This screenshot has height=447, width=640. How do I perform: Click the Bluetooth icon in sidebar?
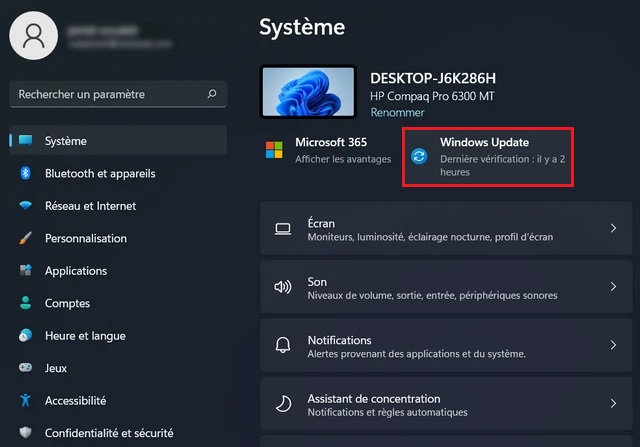(25, 173)
